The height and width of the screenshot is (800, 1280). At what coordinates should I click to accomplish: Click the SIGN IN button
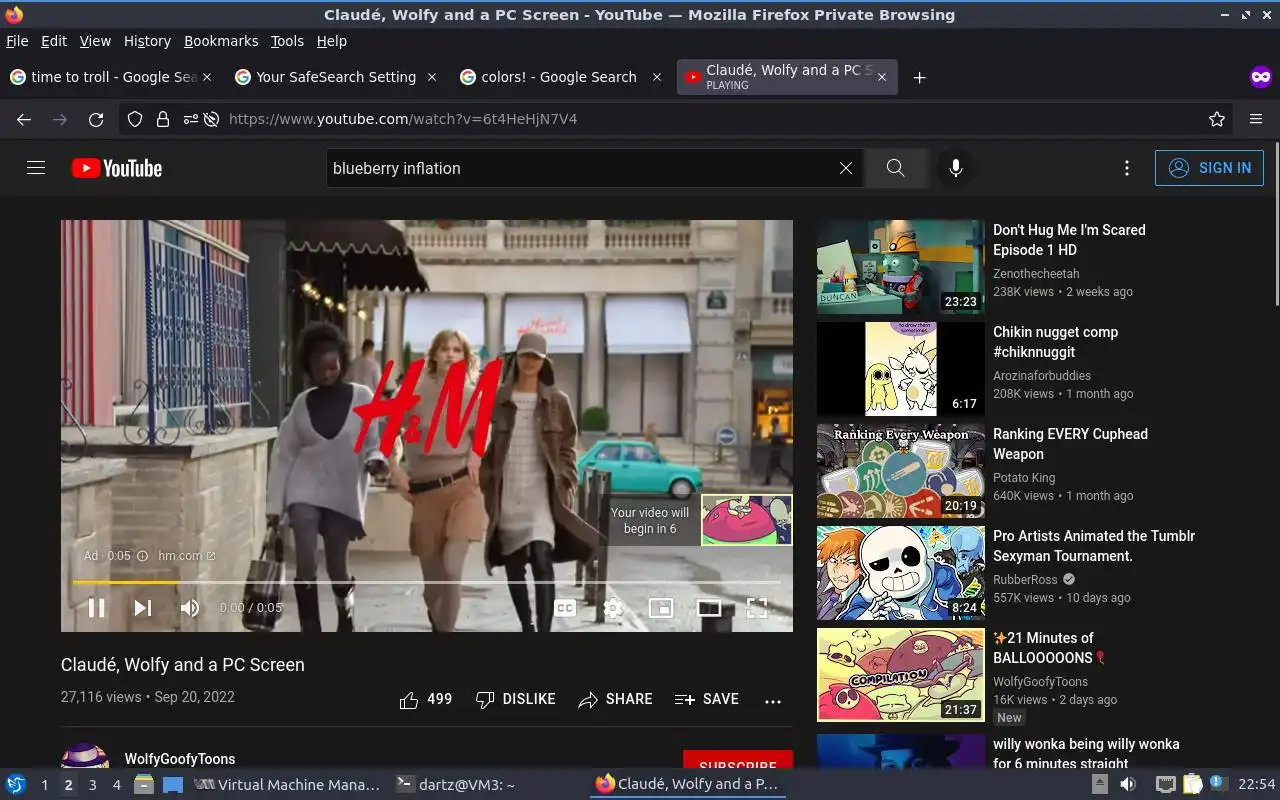[x=1209, y=168]
